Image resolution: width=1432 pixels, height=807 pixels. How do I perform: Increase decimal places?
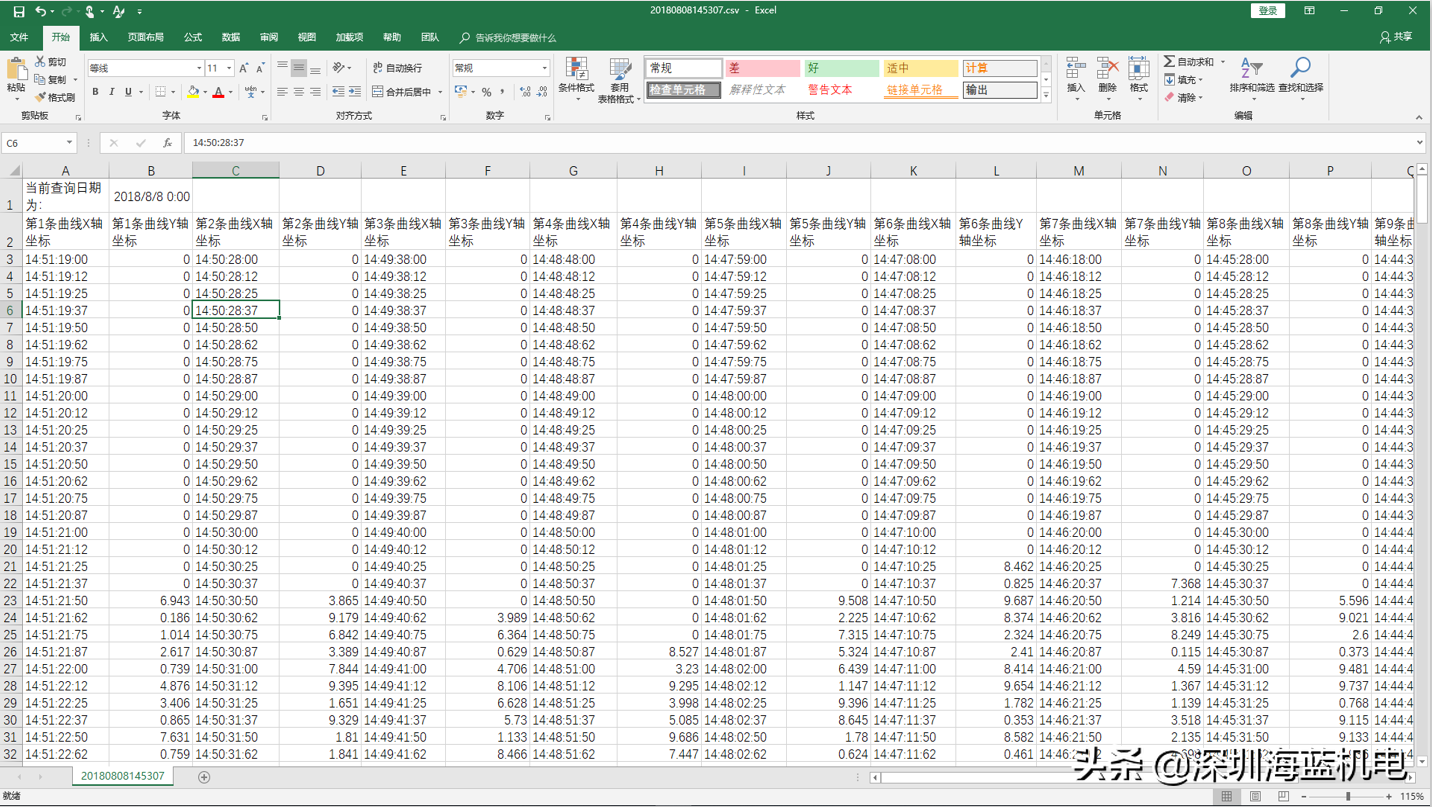525,92
